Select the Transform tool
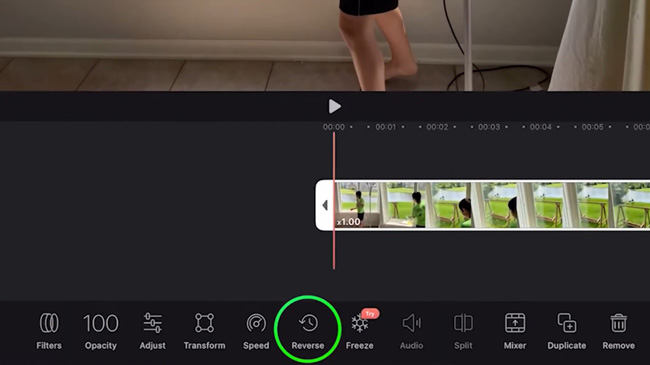650x365 pixels. (x=204, y=331)
